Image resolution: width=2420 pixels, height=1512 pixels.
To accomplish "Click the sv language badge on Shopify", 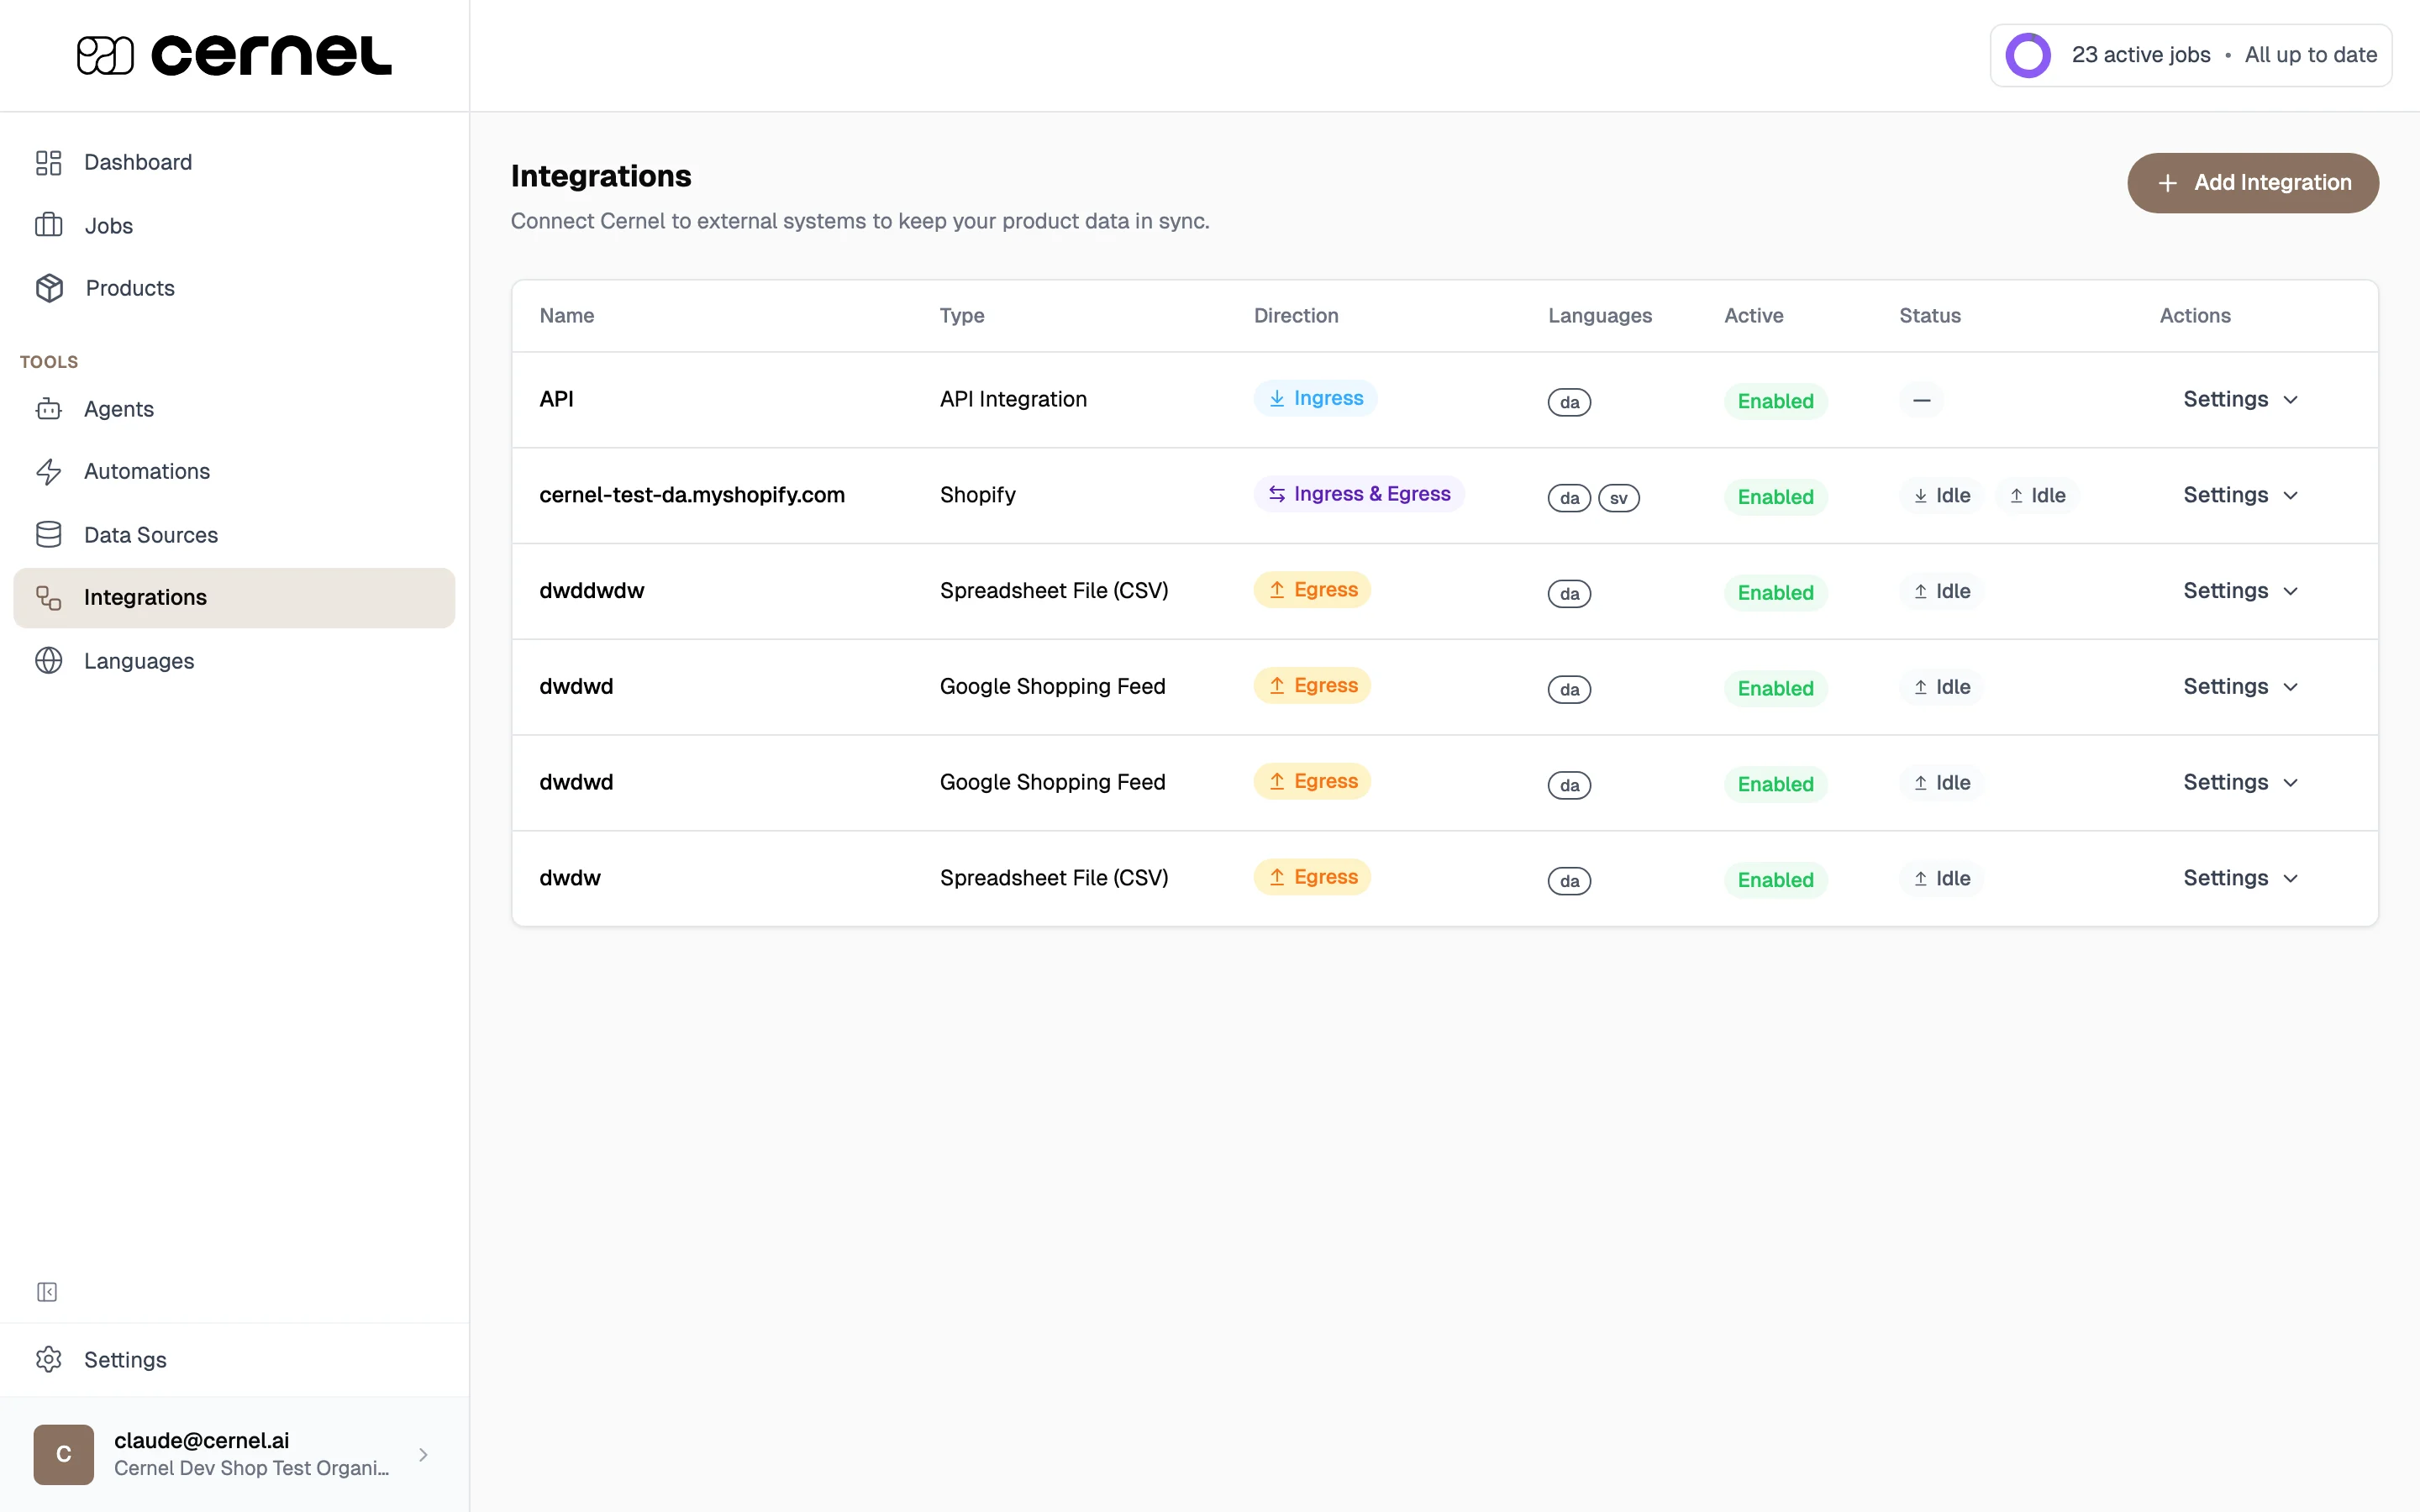I will (x=1618, y=498).
